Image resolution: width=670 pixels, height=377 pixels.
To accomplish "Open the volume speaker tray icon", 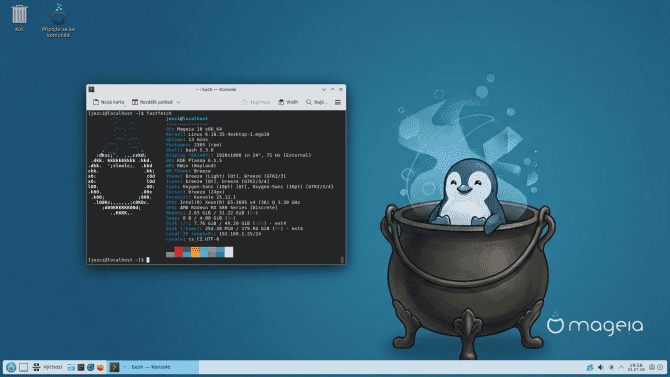I will pyautogui.click(x=601, y=367).
